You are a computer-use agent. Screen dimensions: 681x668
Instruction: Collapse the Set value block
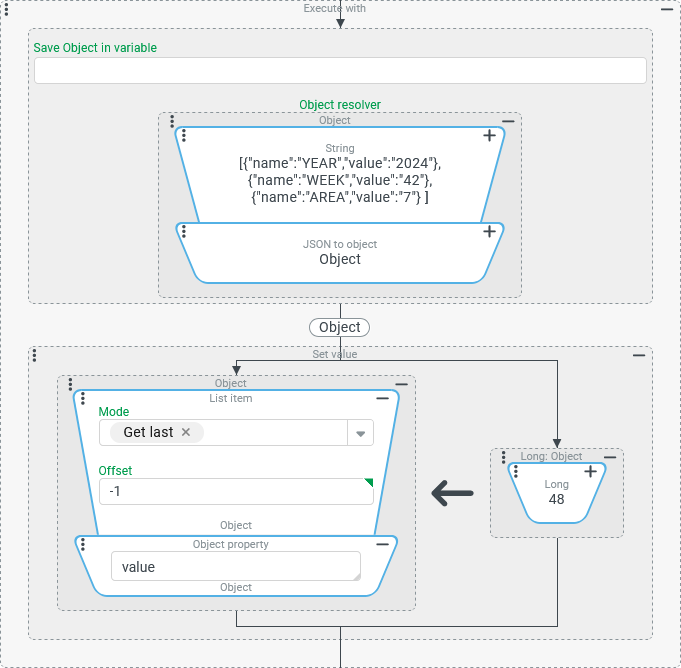[639, 355]
